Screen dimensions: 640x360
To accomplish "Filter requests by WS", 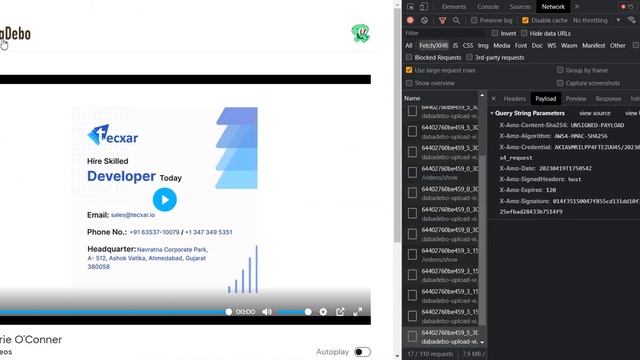I will [x=552, y=45].
